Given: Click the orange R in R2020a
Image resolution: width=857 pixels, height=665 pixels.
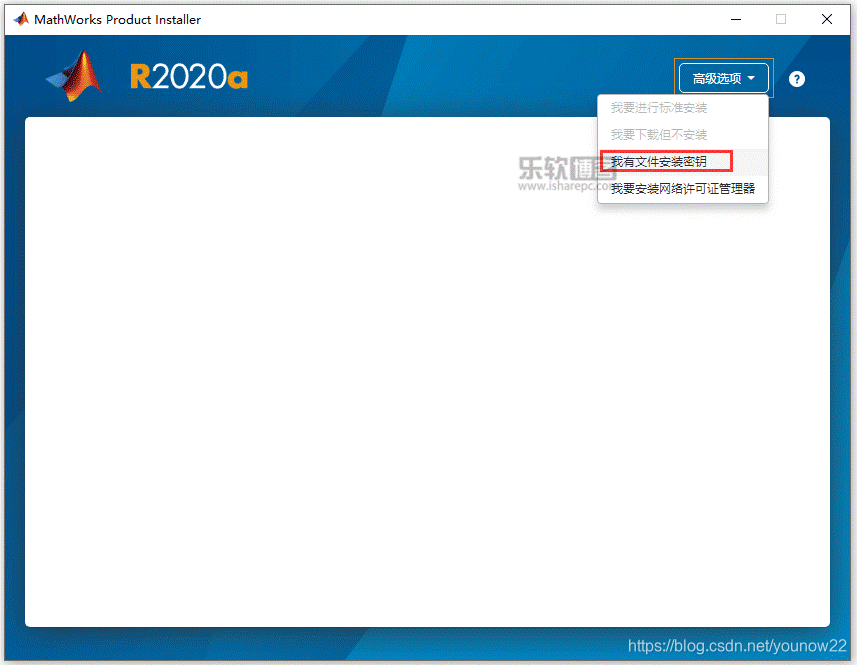Looking at the screenshot, I should (x=141, y=77).
